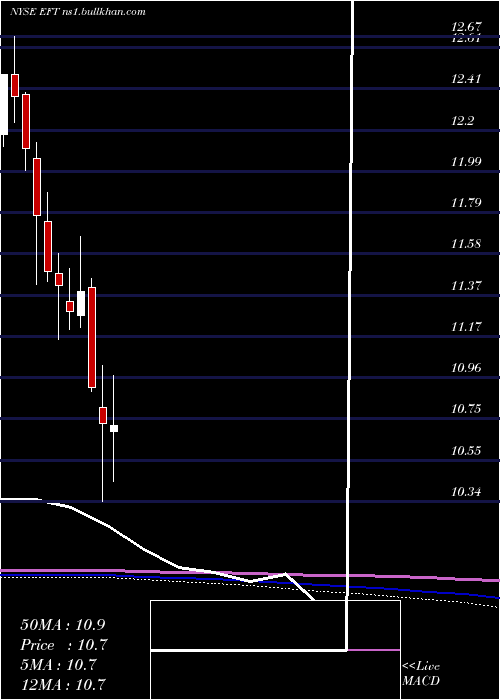Click the '12MA : 10.7' readout

click(63, 684)
